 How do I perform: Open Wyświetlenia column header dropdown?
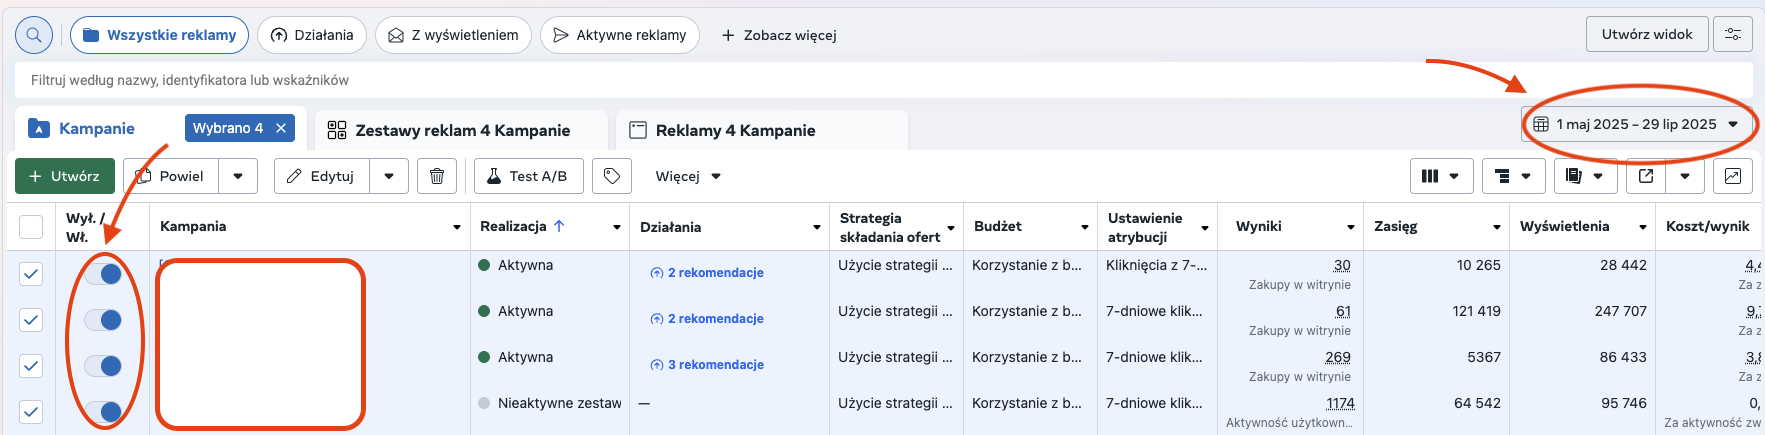(1643, 227)
